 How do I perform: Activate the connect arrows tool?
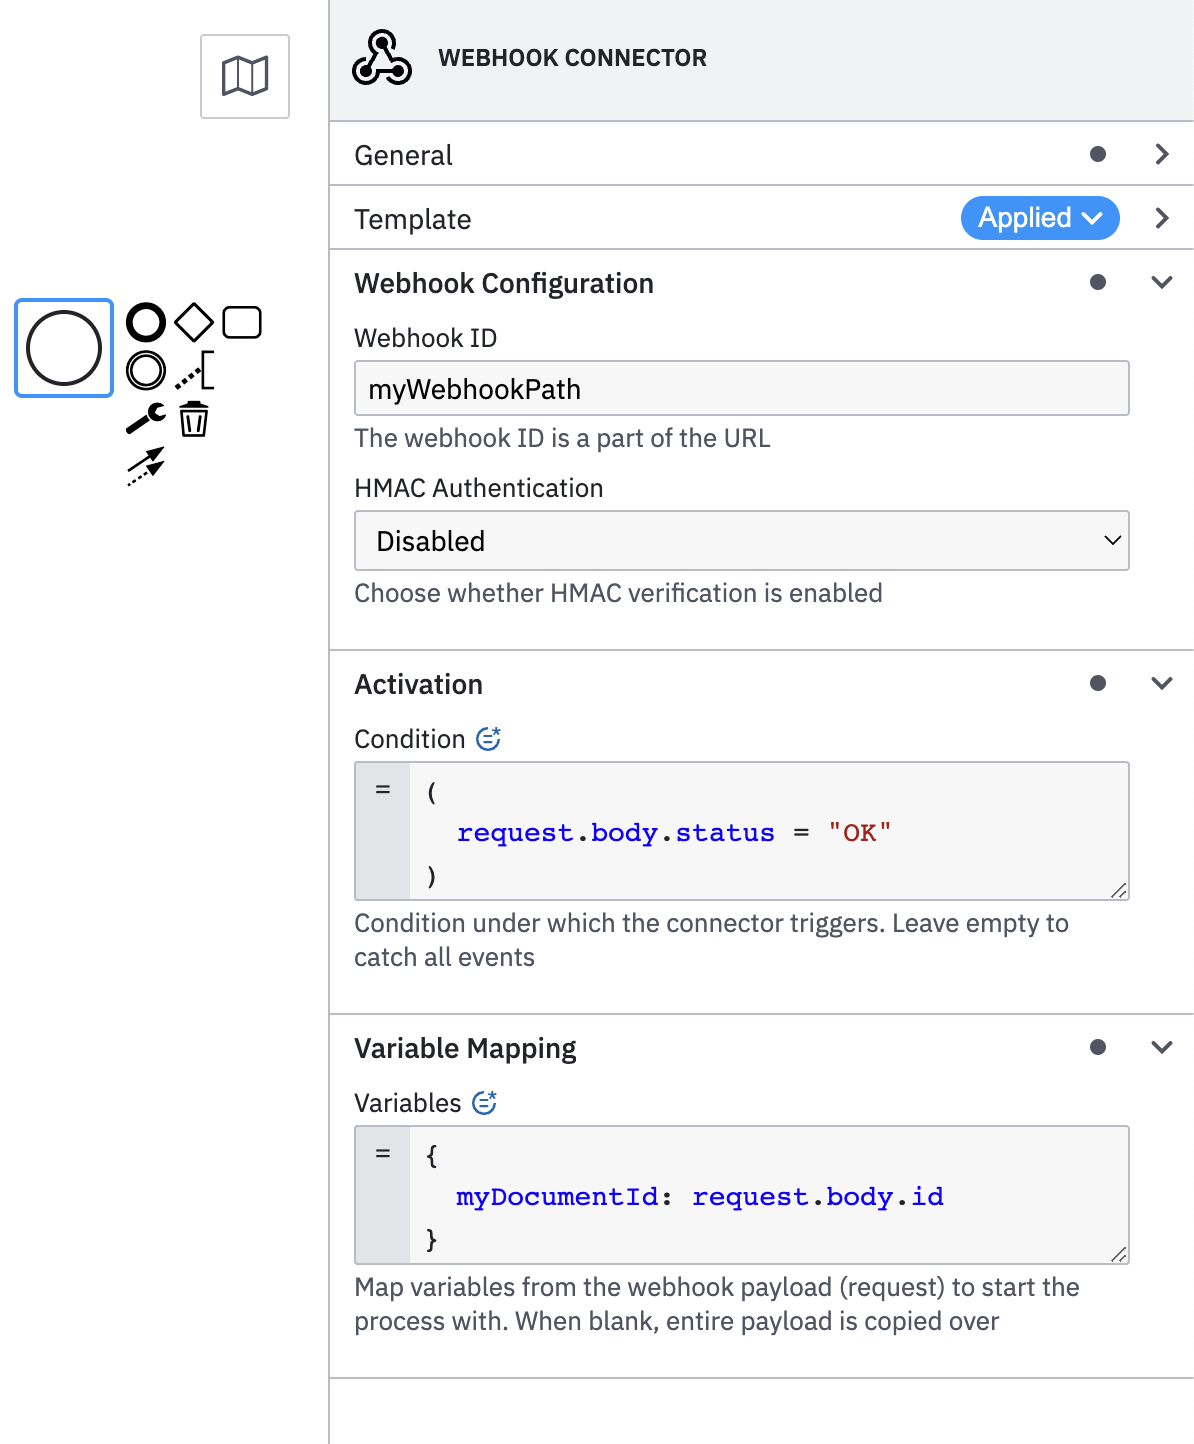pyautogui.click(x=146, y=465)
